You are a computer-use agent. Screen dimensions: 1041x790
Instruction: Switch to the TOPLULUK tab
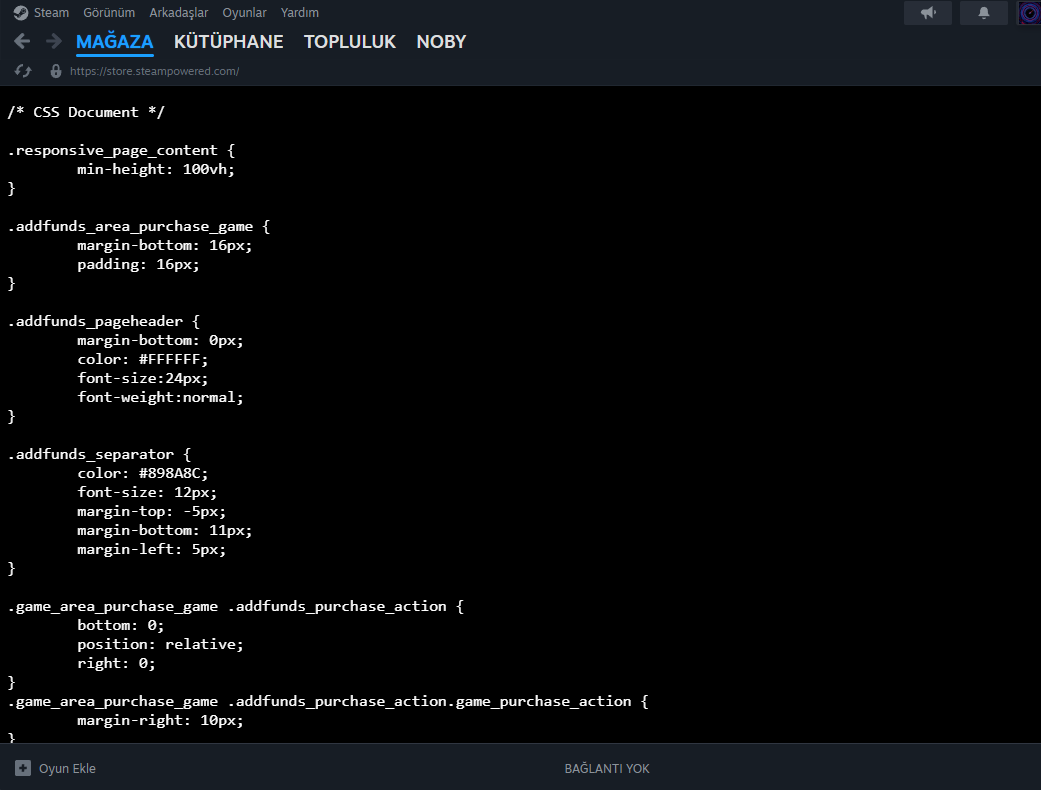tap(350, 42)
